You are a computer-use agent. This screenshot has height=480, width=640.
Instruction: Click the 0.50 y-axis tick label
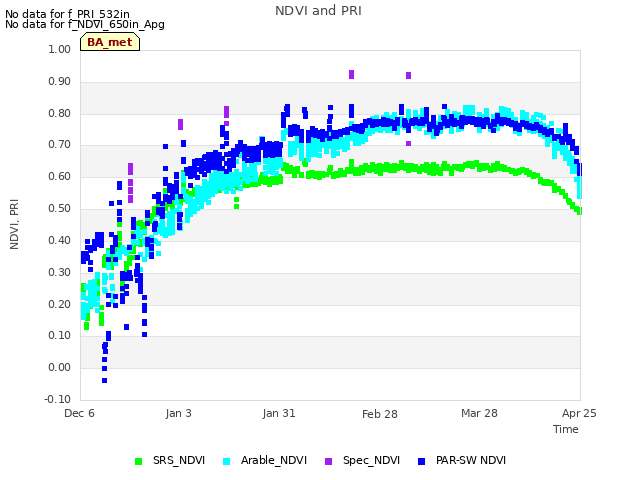[x=60, y=208]
